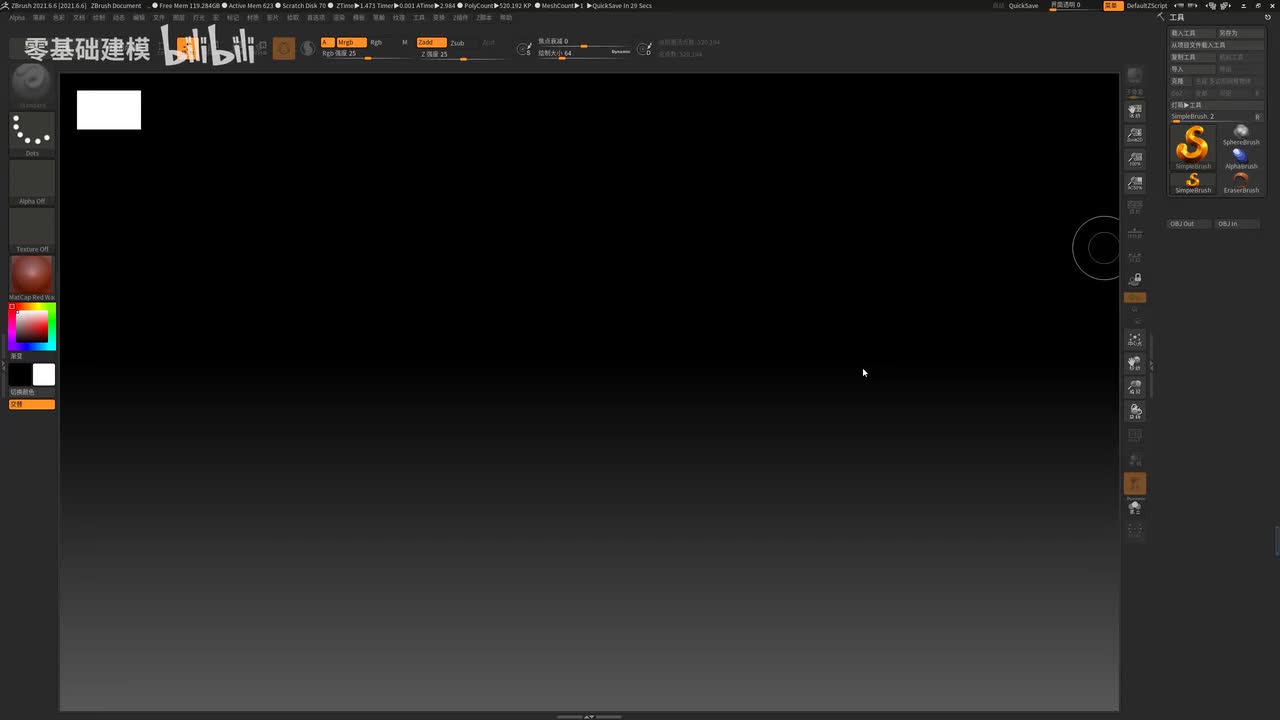
Task: Open the Alpha menu
Action: [x=17, y=18]
